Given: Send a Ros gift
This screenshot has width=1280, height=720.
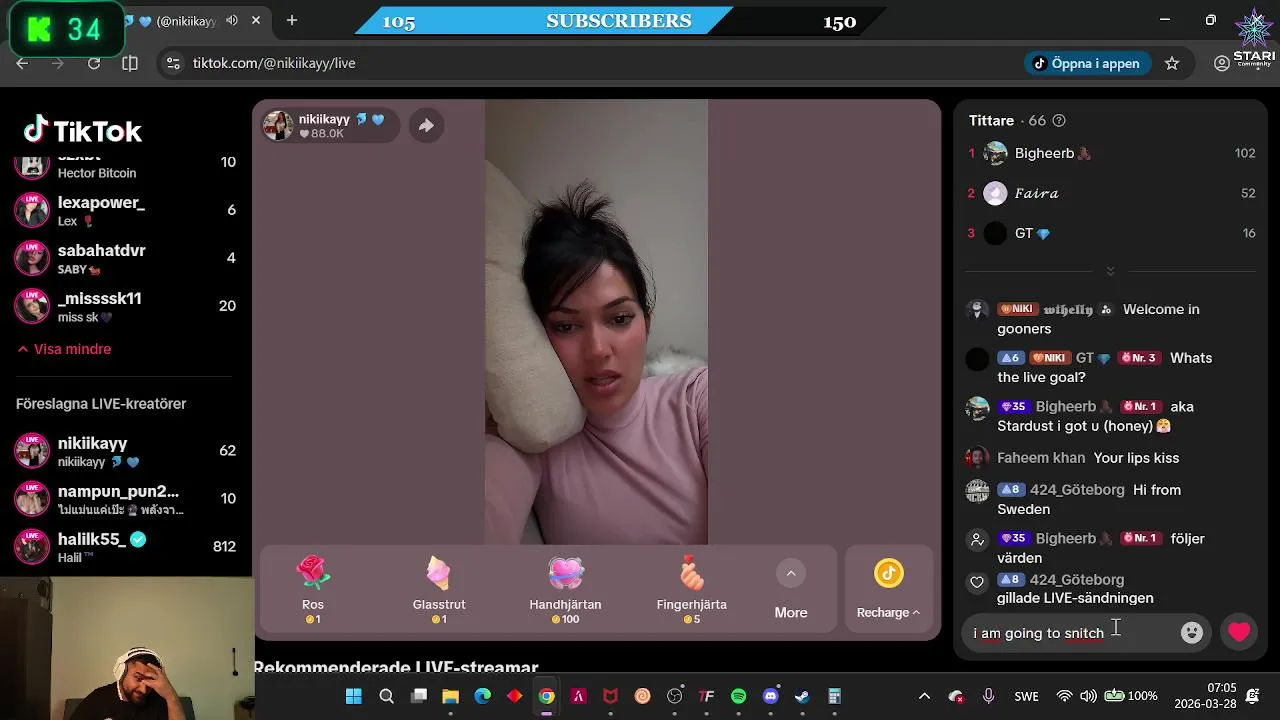Looking at the screenshot, I should (313, 590).
